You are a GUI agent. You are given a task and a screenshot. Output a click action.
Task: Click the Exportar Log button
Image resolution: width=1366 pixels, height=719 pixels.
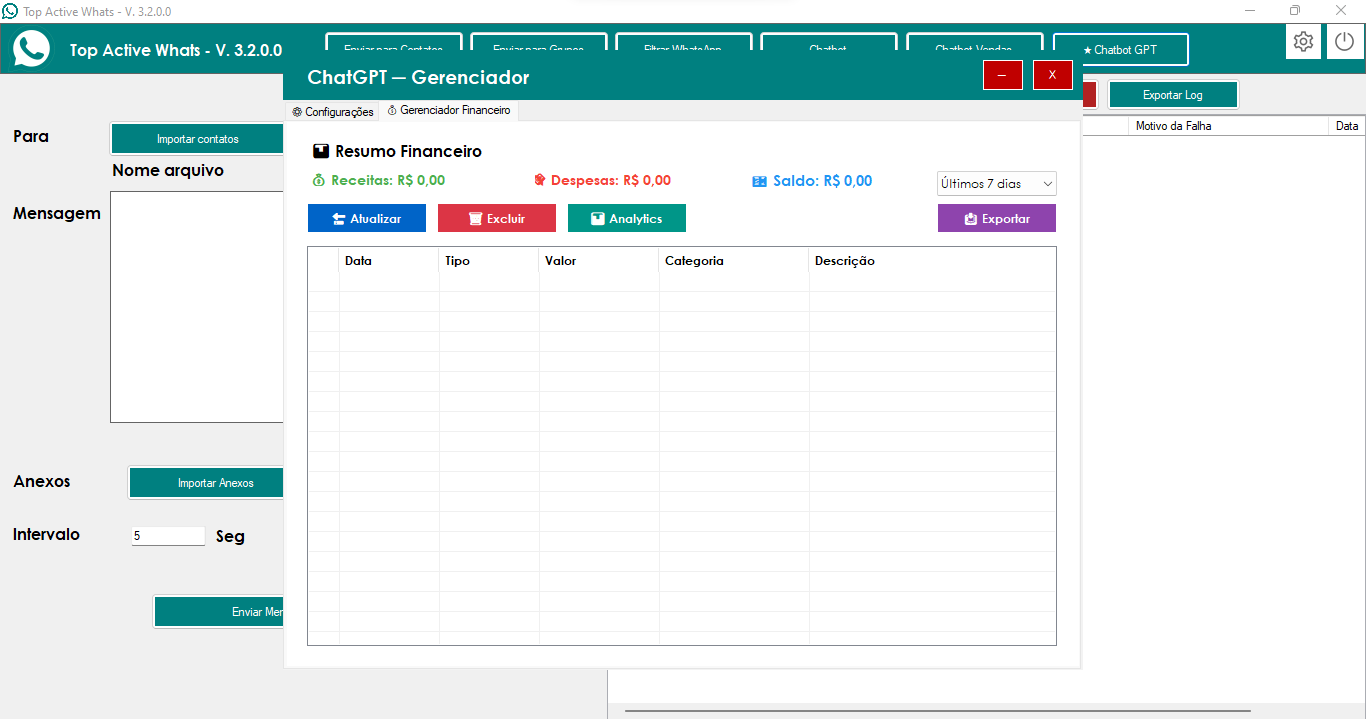click(1172, 95)
